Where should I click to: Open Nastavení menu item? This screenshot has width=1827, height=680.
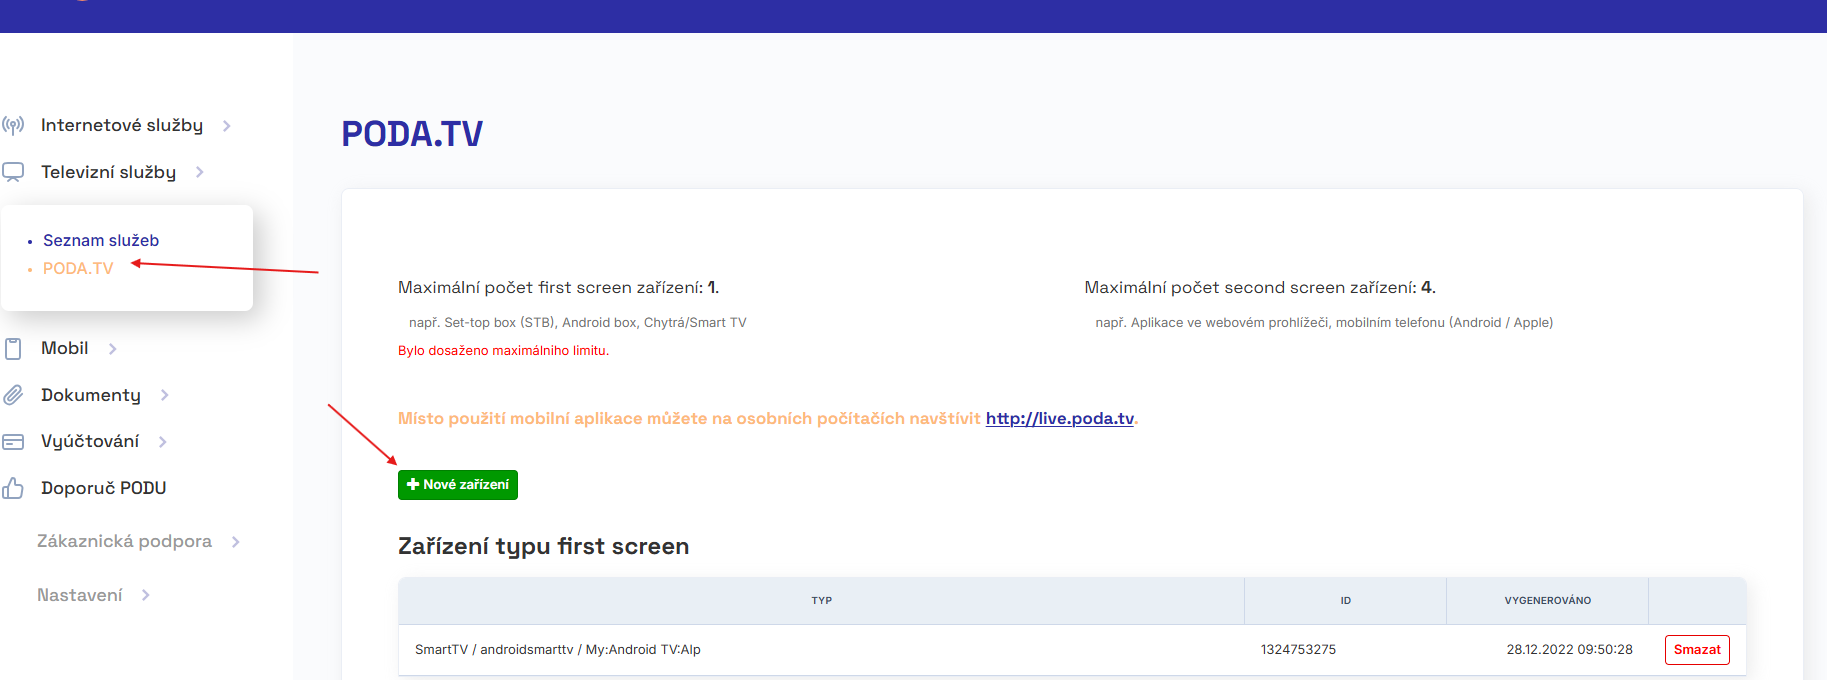coord(80,595)
